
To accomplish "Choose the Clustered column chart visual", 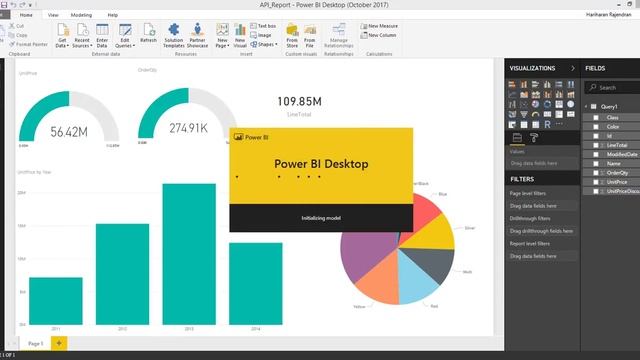I will (547, 84).
